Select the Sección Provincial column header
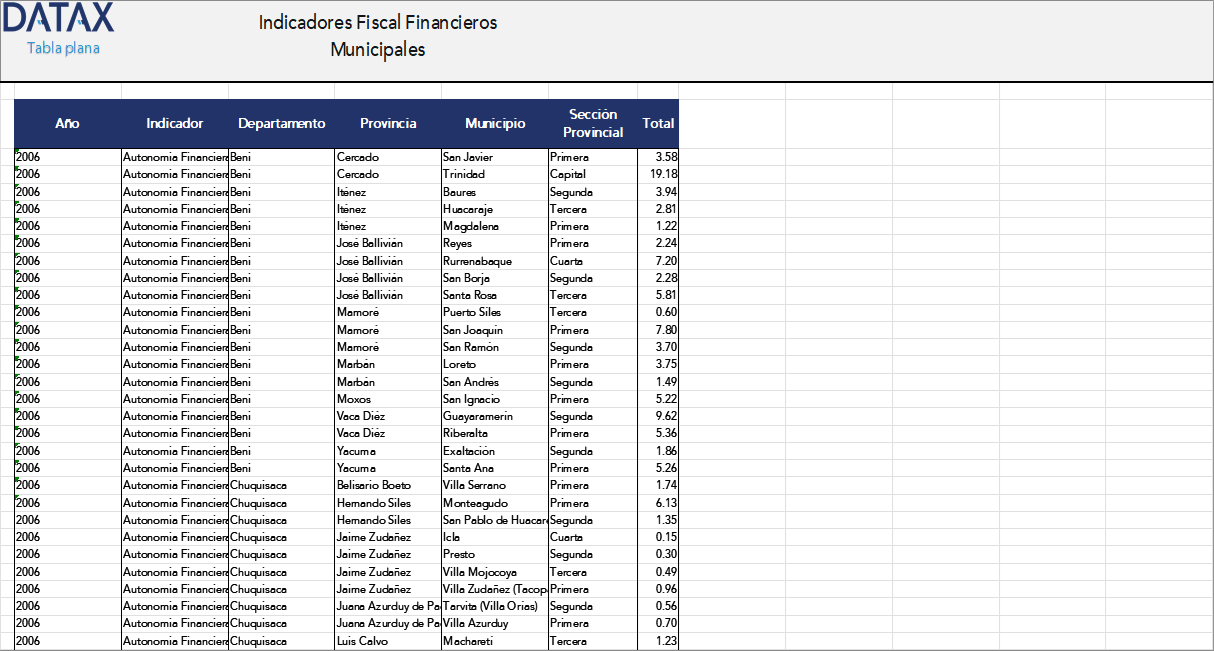 [x=593, y=123]
